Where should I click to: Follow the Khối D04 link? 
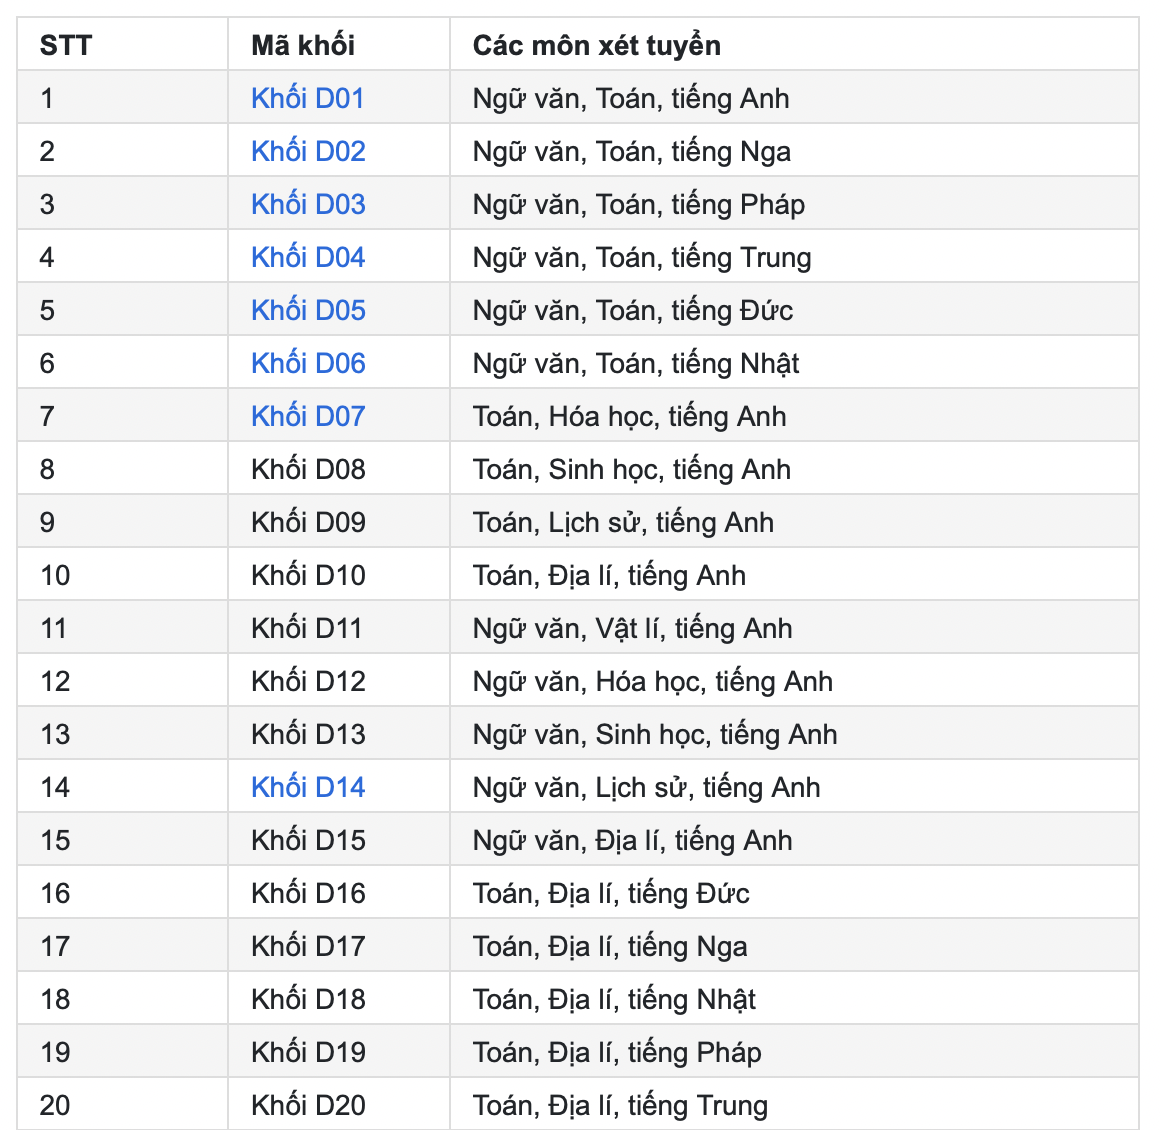point(308,257)
